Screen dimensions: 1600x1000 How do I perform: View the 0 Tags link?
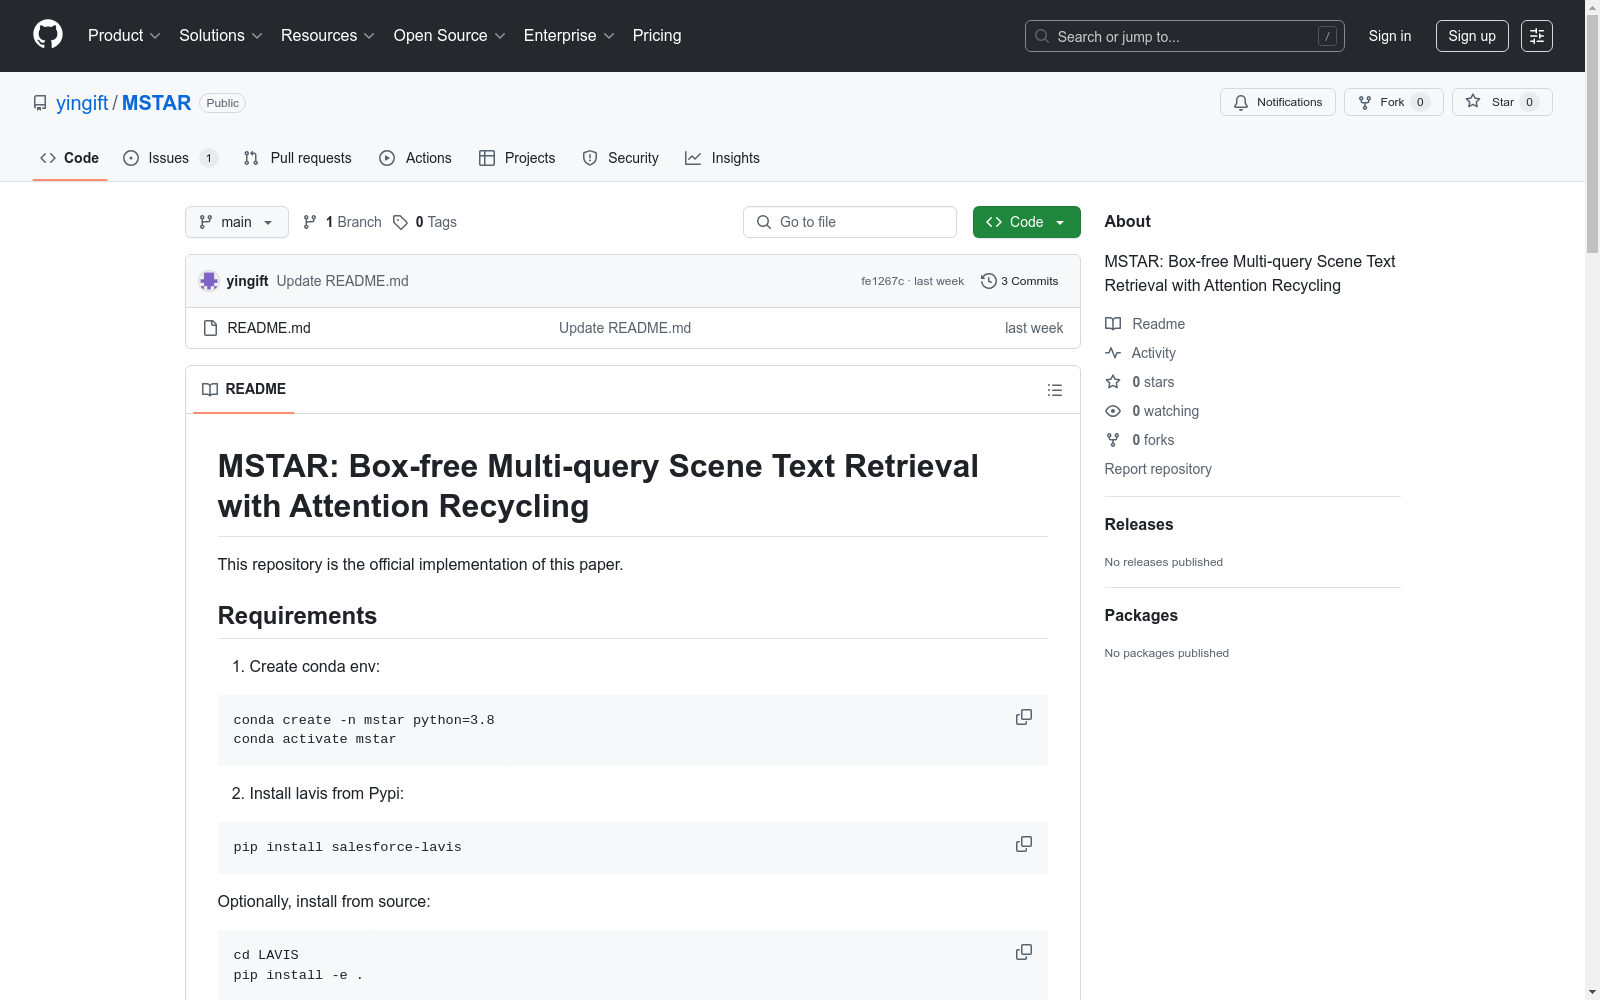425,222
